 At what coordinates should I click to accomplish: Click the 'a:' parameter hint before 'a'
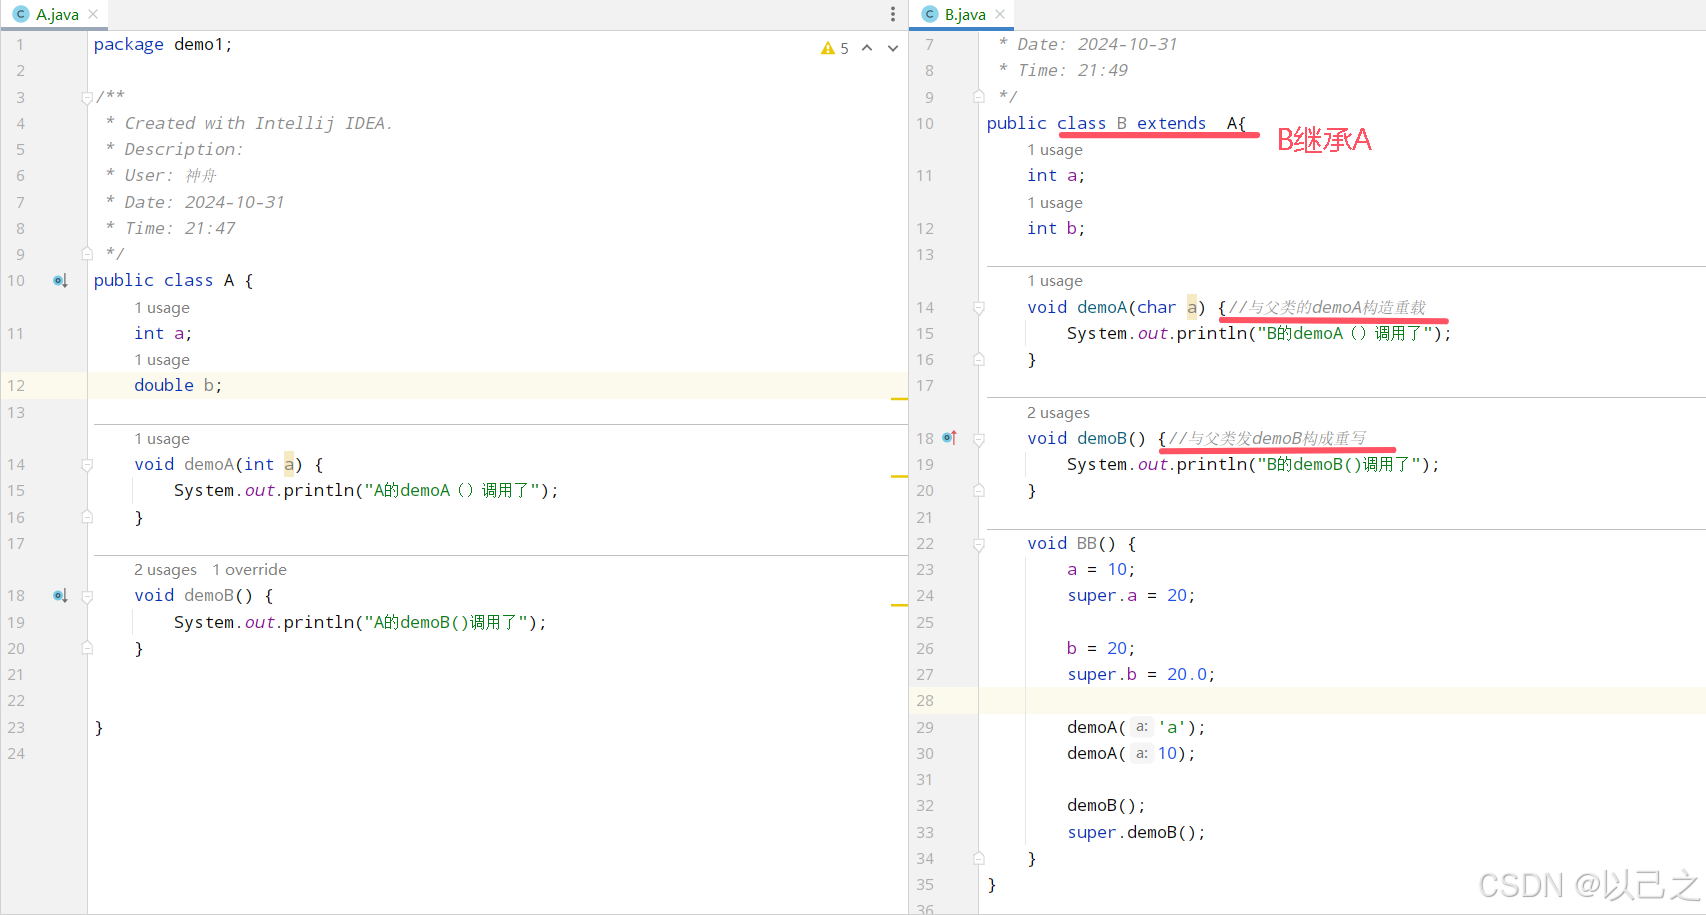coord(1142,728)
